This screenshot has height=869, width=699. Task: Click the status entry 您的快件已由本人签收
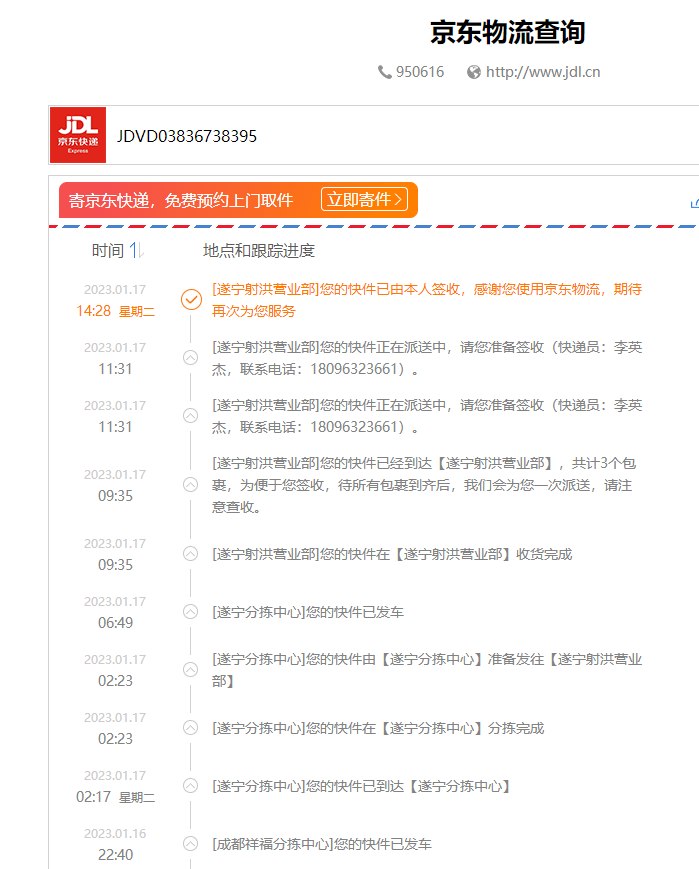point(427,300)
